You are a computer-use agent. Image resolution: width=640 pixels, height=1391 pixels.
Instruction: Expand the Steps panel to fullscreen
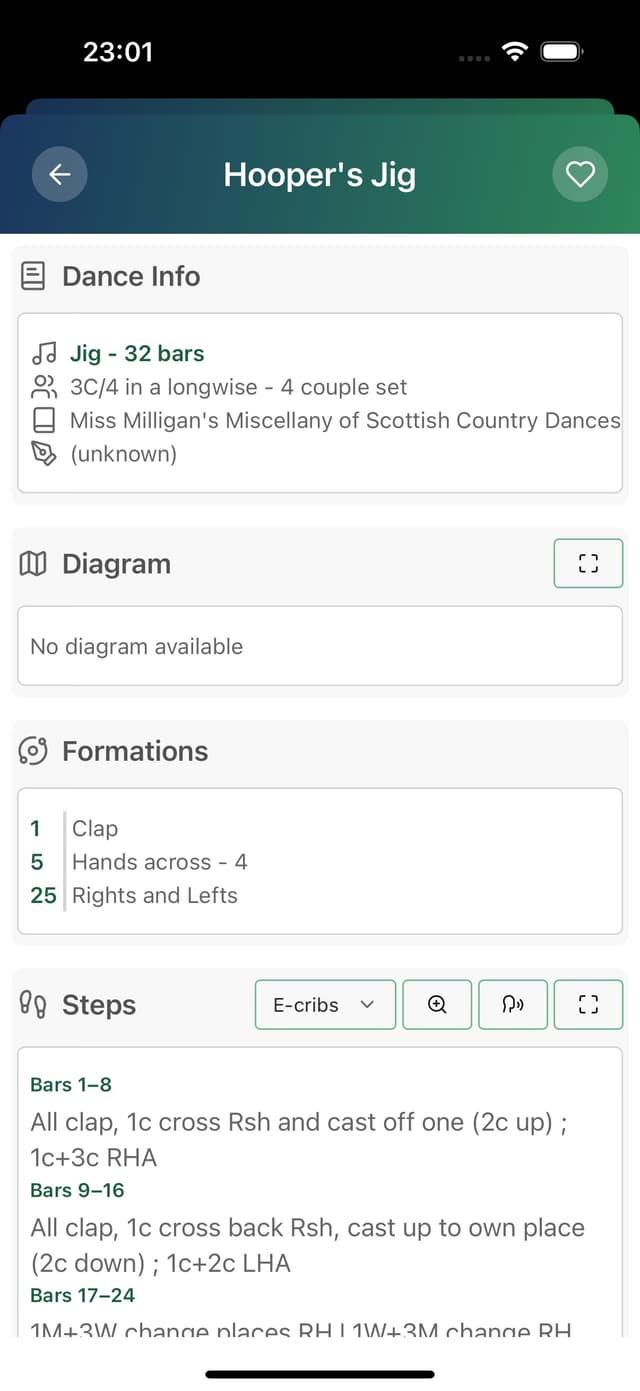tap(588, 1004)
